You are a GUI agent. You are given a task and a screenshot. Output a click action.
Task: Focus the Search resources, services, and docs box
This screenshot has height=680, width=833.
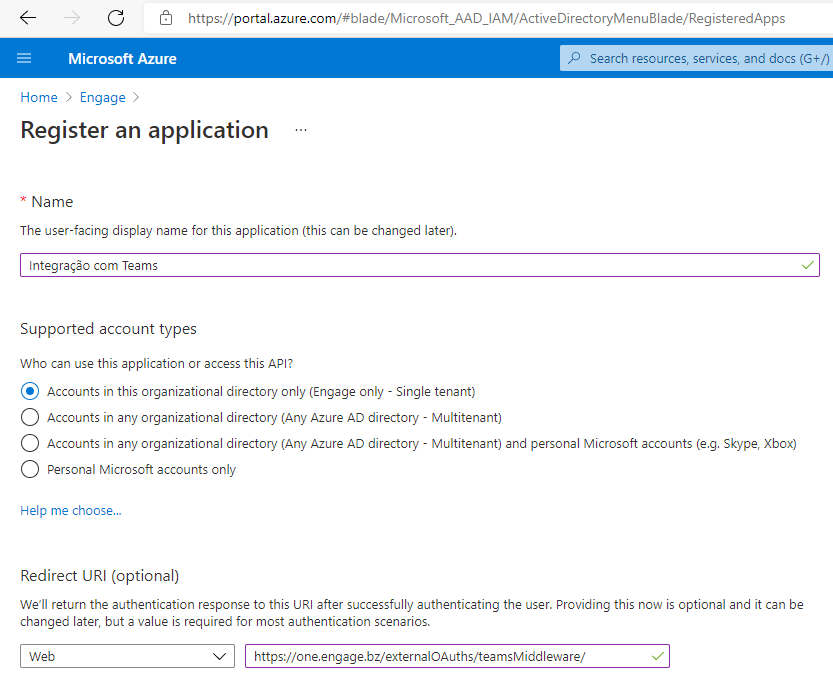coord(696,58)
